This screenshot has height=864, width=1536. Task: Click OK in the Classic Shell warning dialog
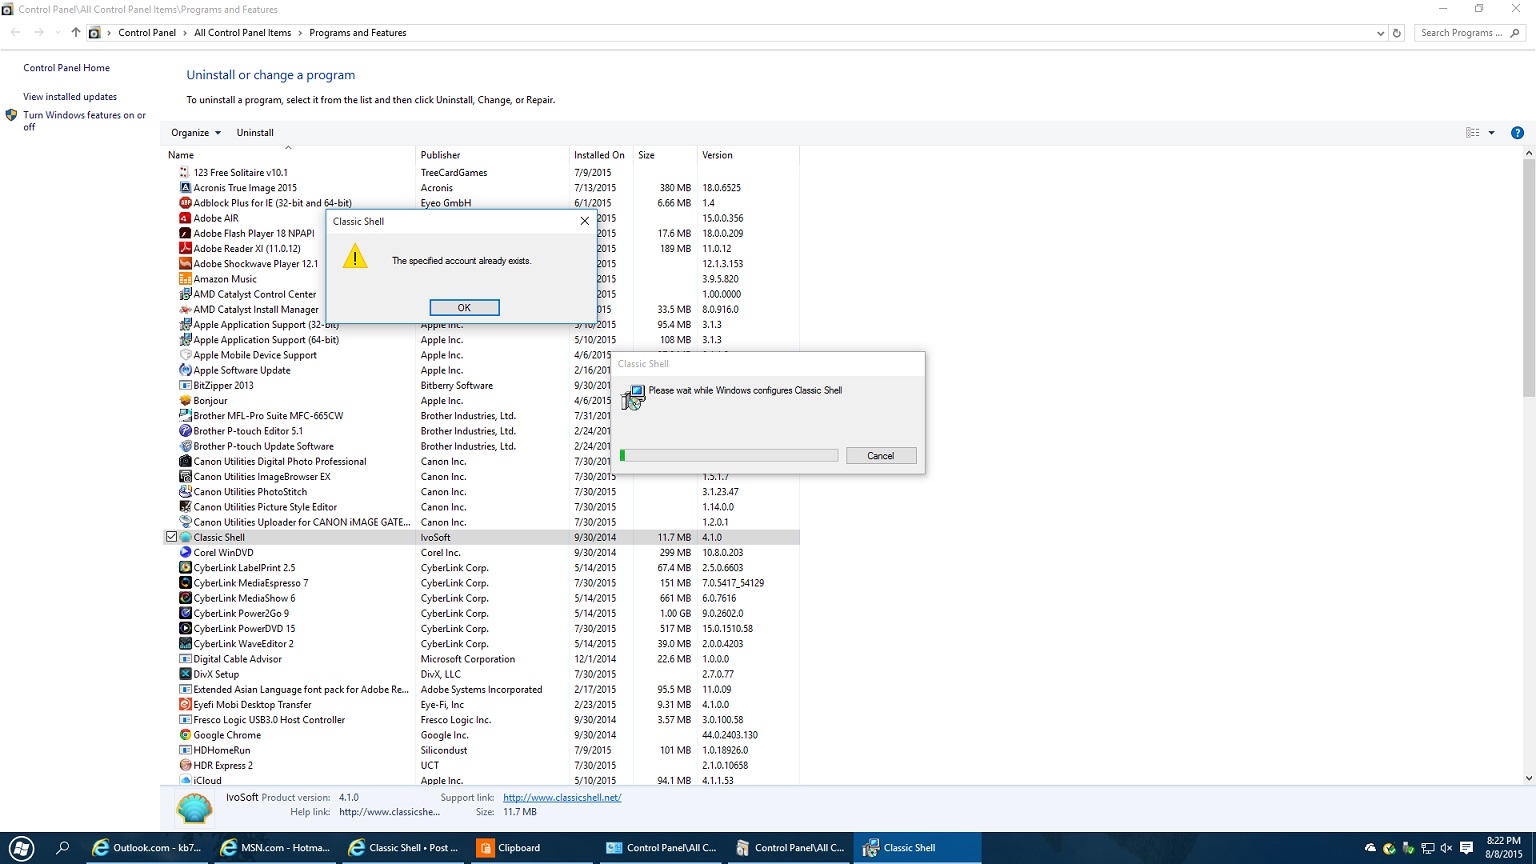464,308
